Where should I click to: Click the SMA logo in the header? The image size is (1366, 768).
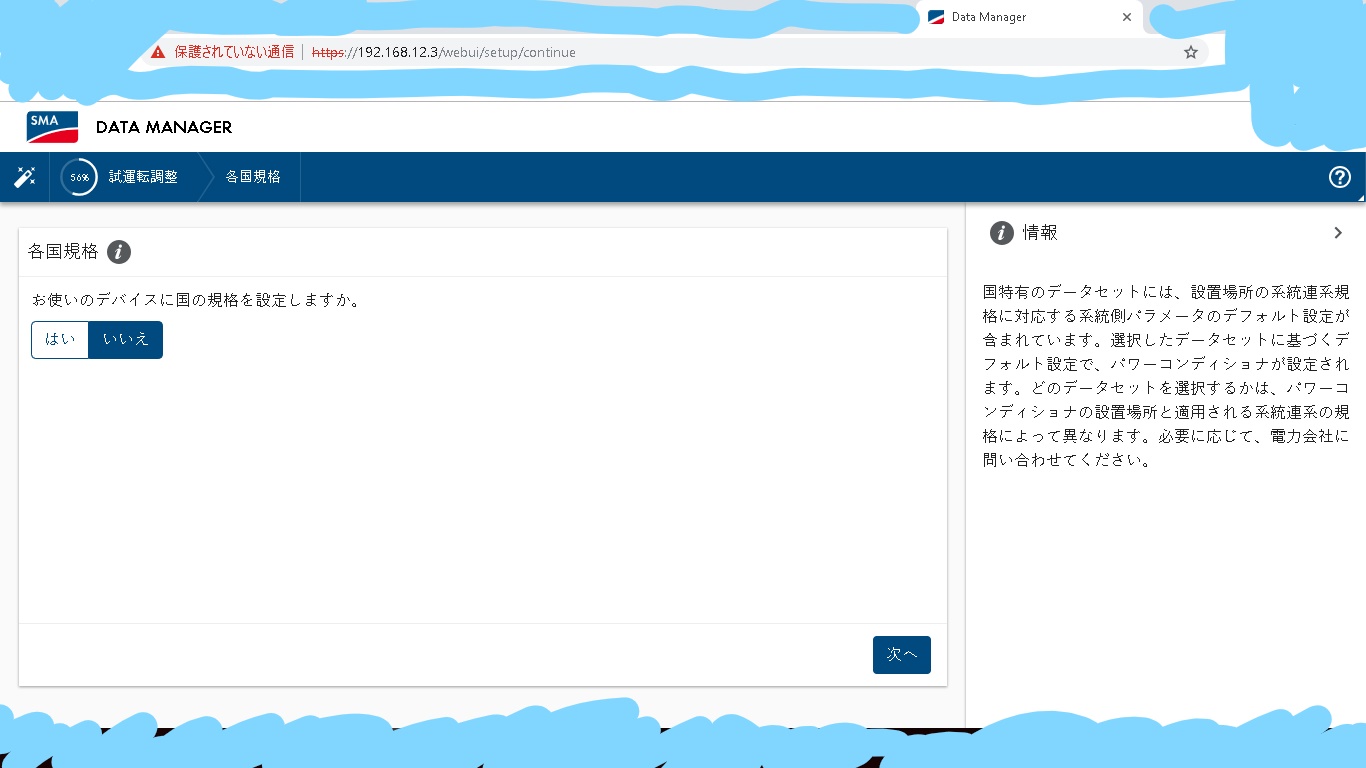click(52, 127)
